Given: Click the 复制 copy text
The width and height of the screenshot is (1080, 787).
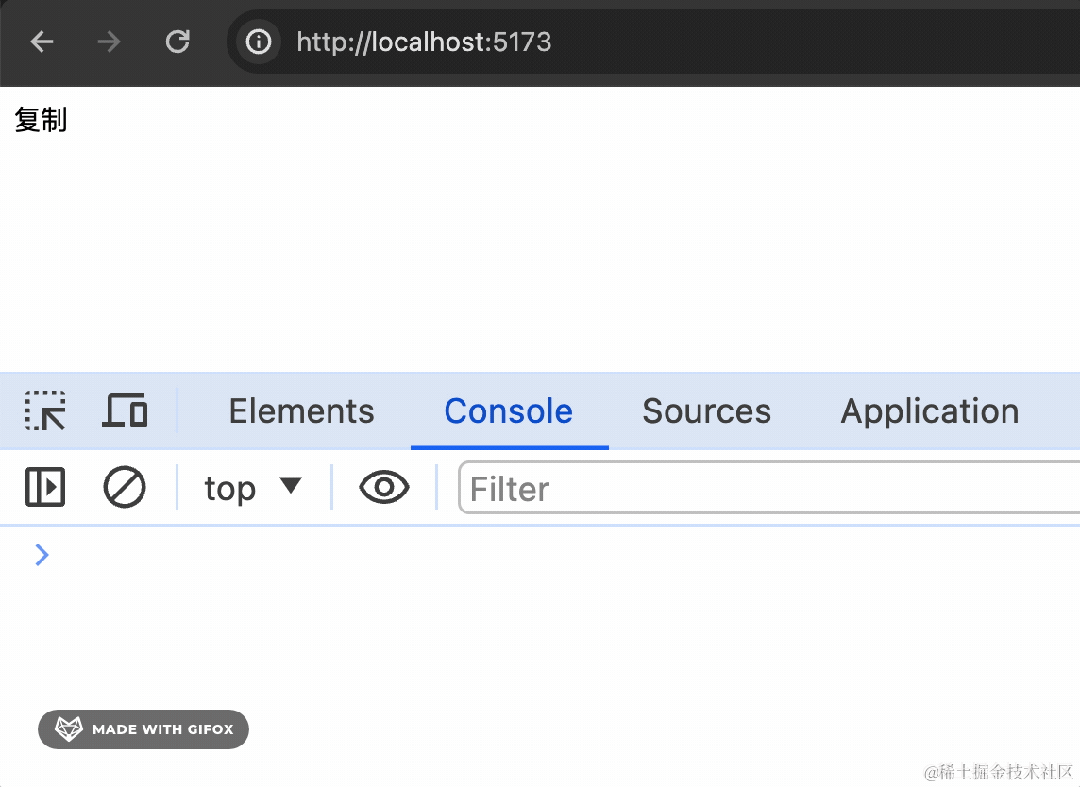Looking at the screenshot, I should 41,121.
